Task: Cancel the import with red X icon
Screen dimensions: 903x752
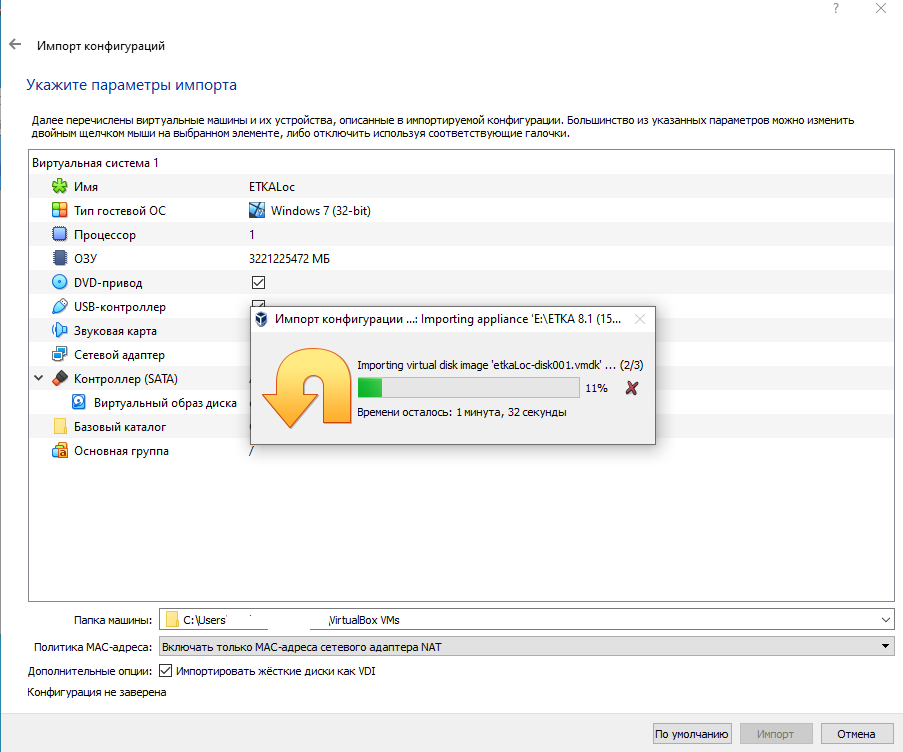Action: [x=632, y=388]
